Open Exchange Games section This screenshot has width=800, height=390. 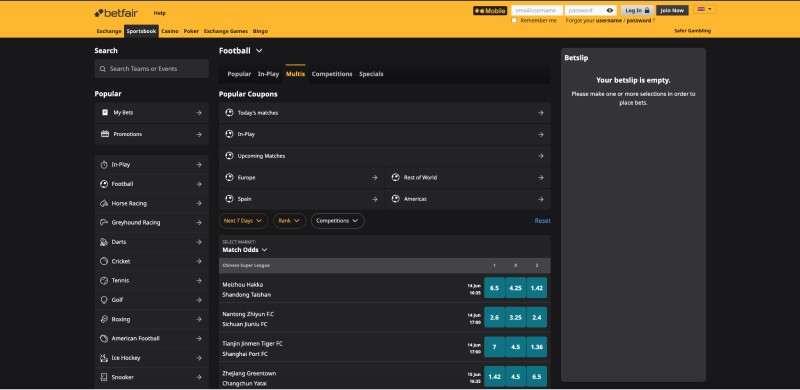pyautogui.click(x=226, y=31)
